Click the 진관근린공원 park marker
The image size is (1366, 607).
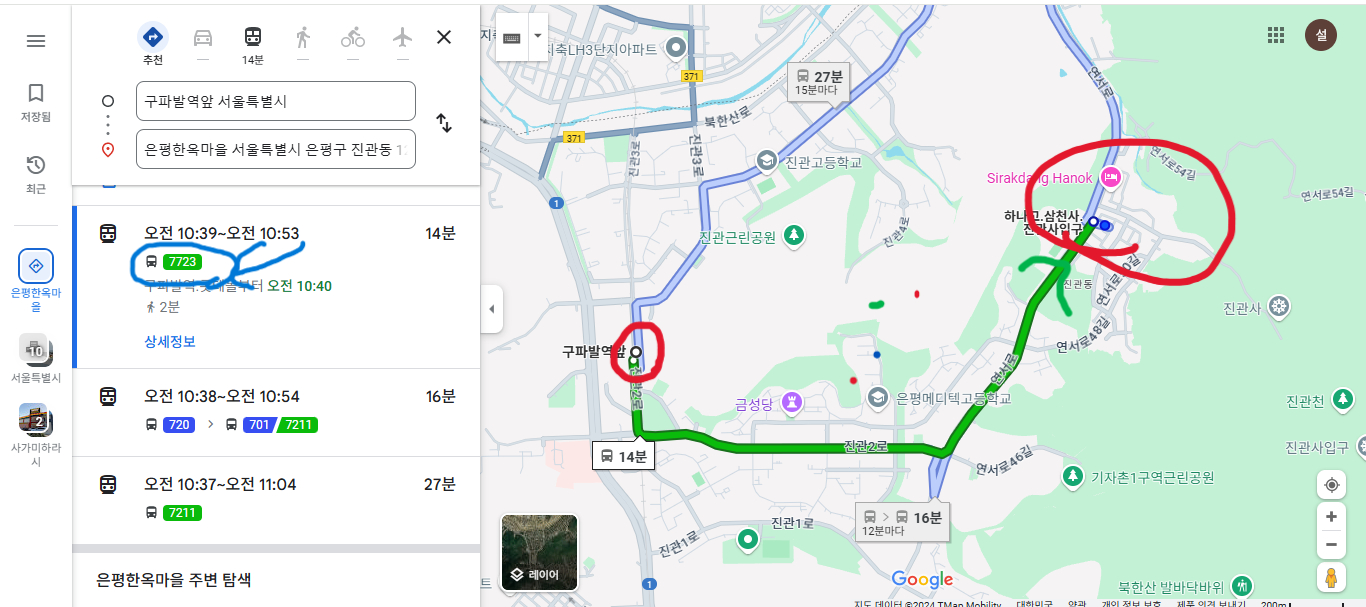[x=794, y=236]
